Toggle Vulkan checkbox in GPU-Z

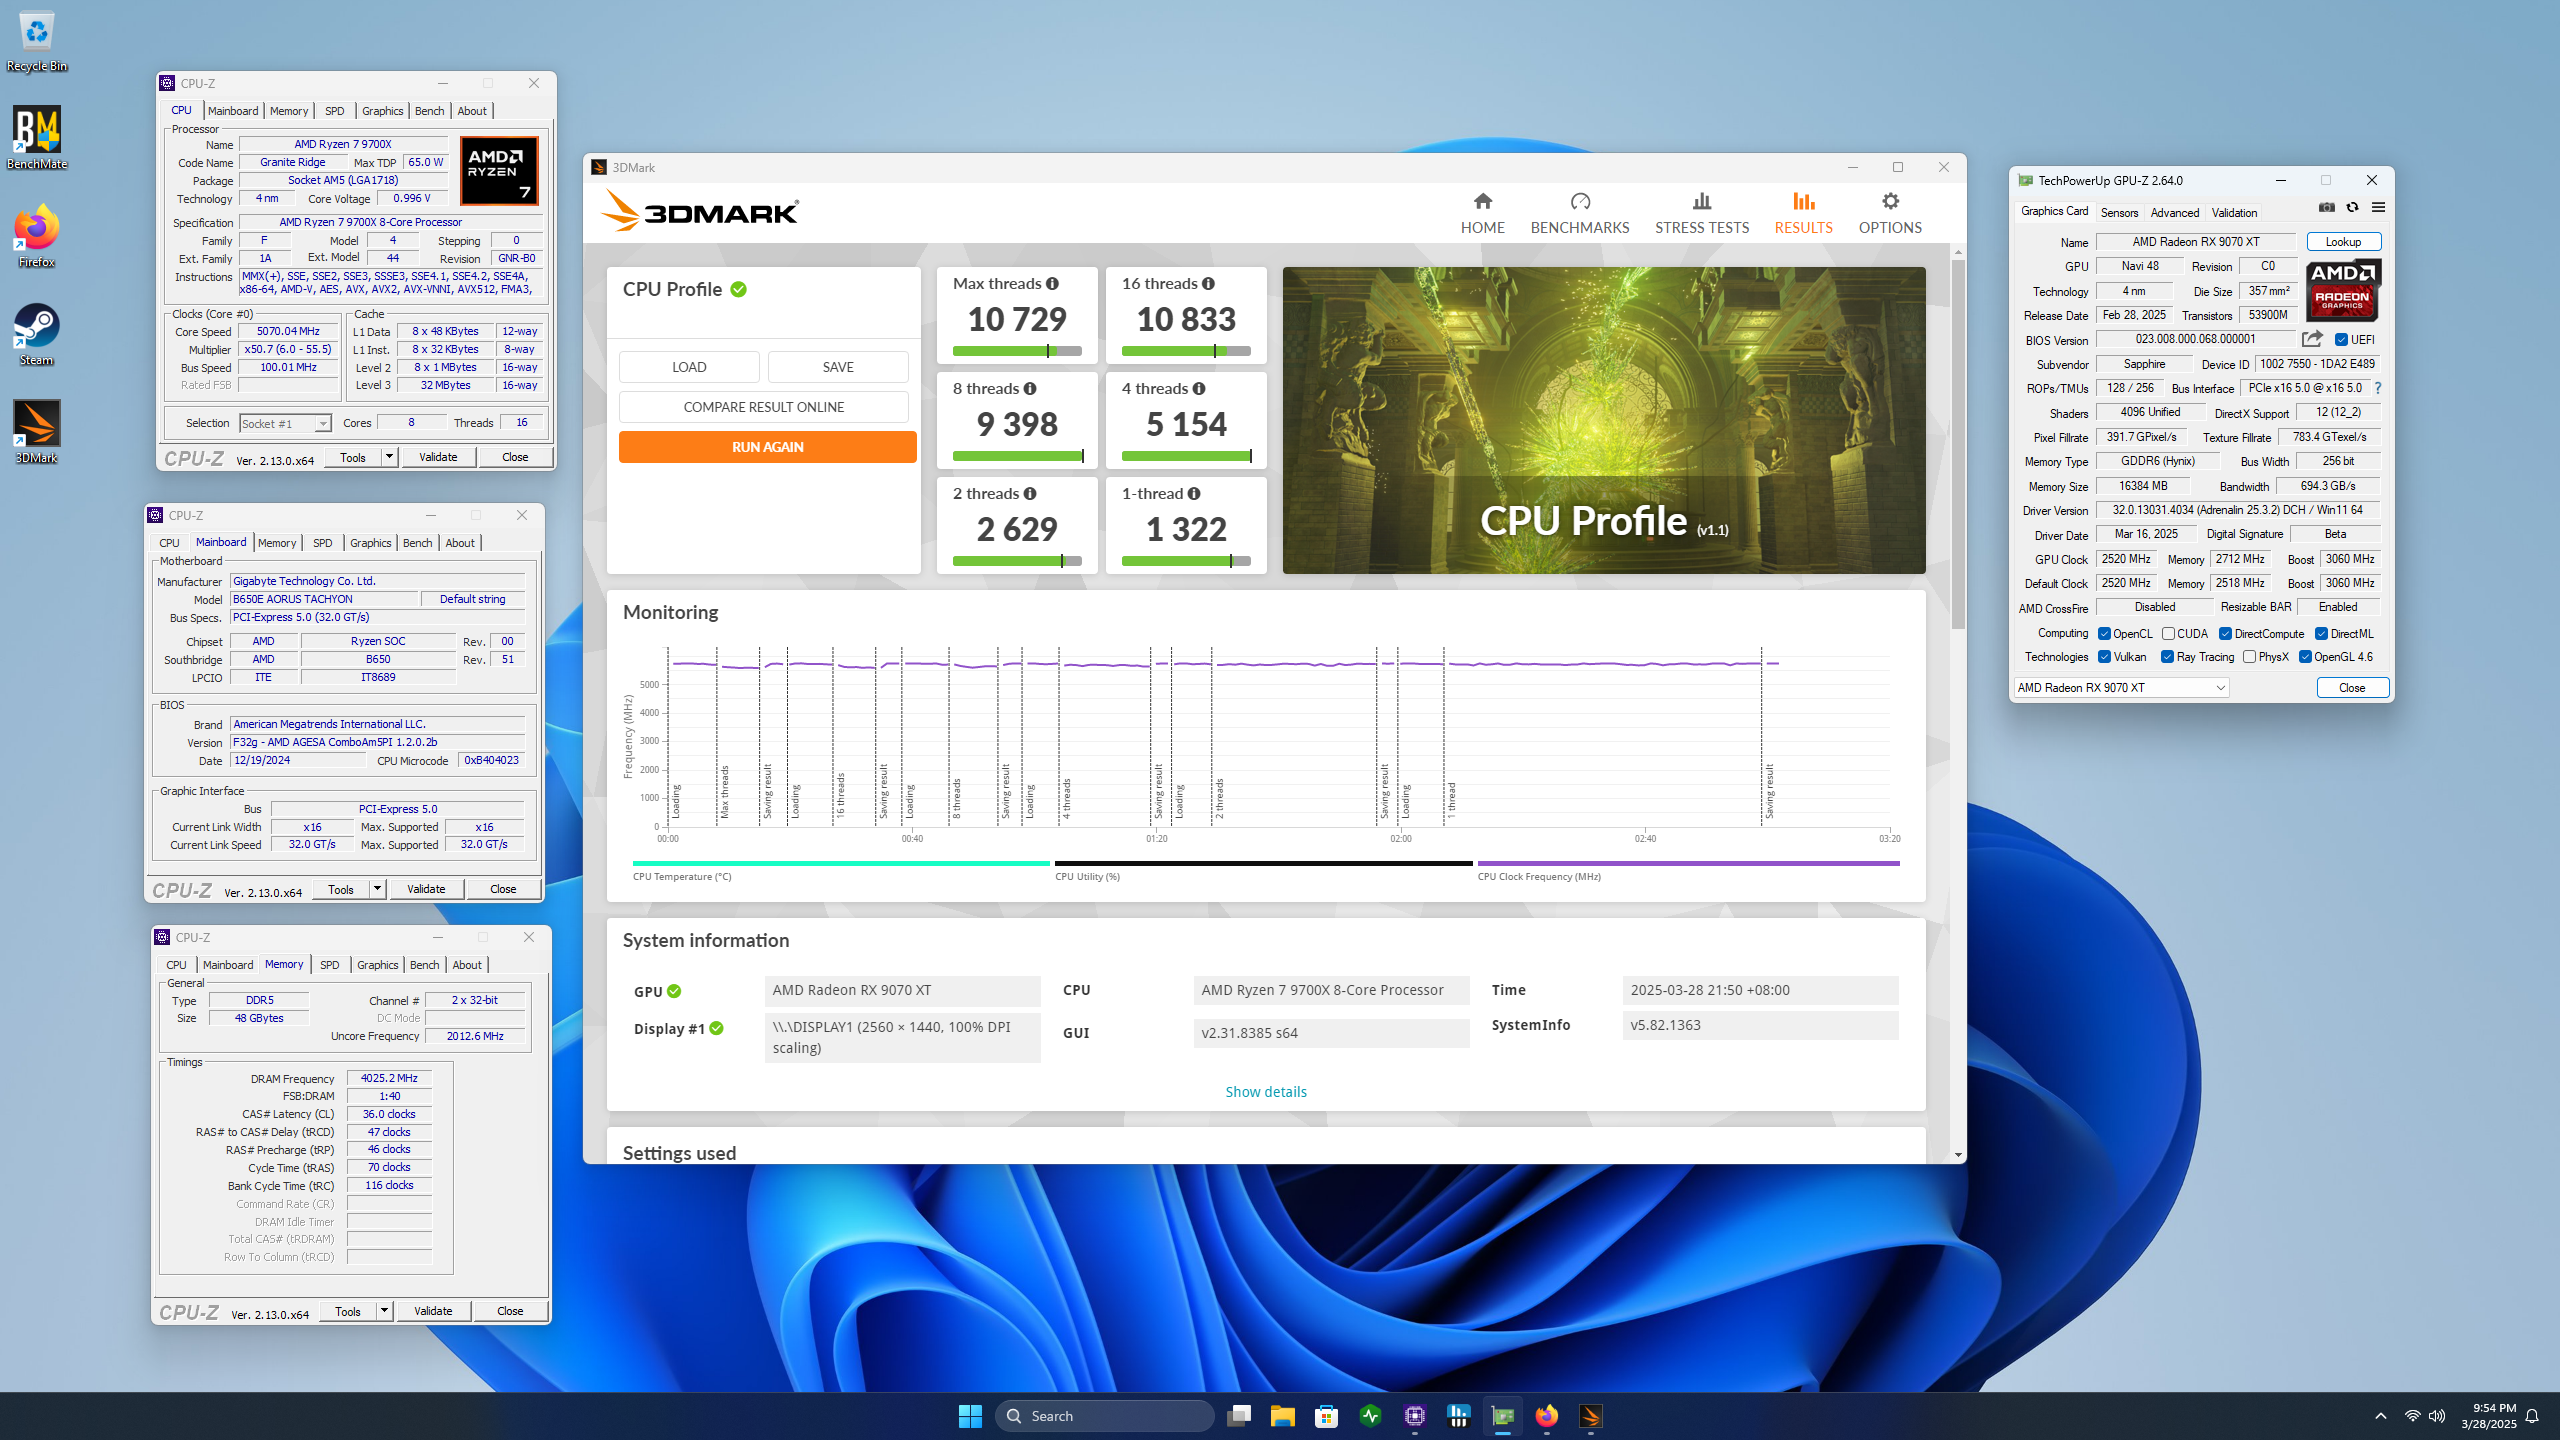2104,657
